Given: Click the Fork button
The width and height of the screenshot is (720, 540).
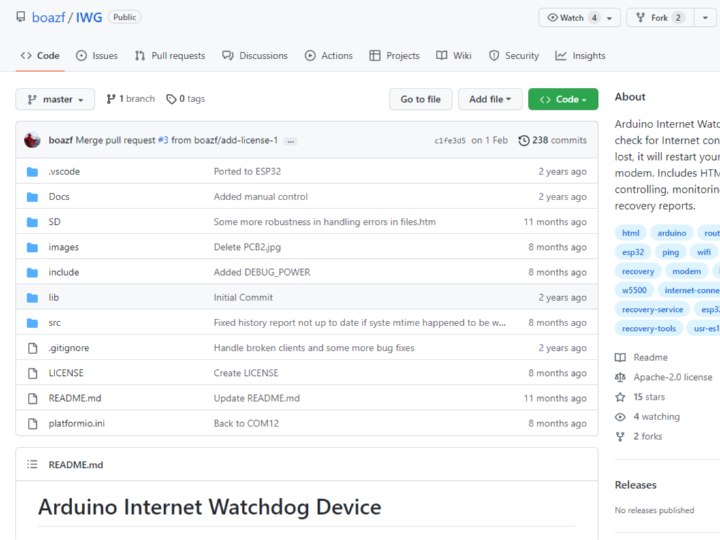Looking at the screenshot, I should [660, 18].
